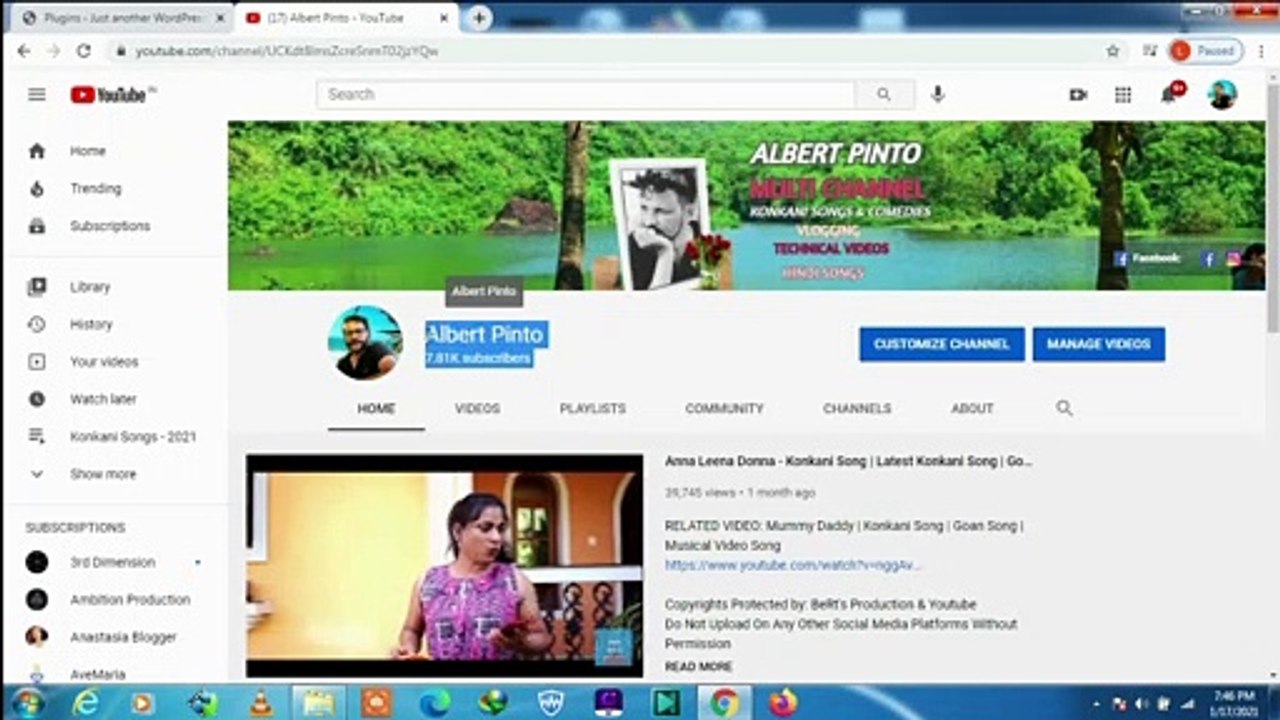
Task: Open Microsoft Edge from taskbar
Action: click(434, 704)
